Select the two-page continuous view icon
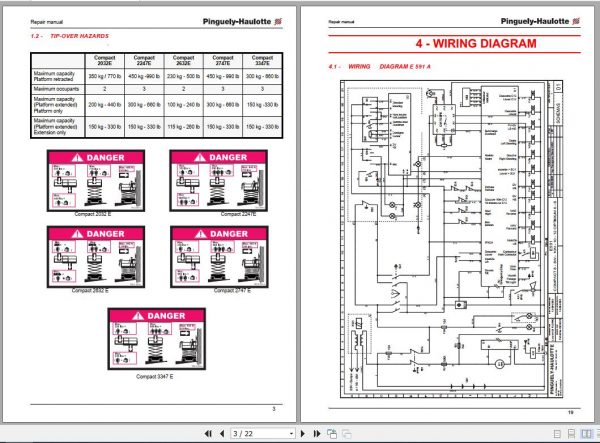This screenshot has width=600, height=443. click(598, 434)
